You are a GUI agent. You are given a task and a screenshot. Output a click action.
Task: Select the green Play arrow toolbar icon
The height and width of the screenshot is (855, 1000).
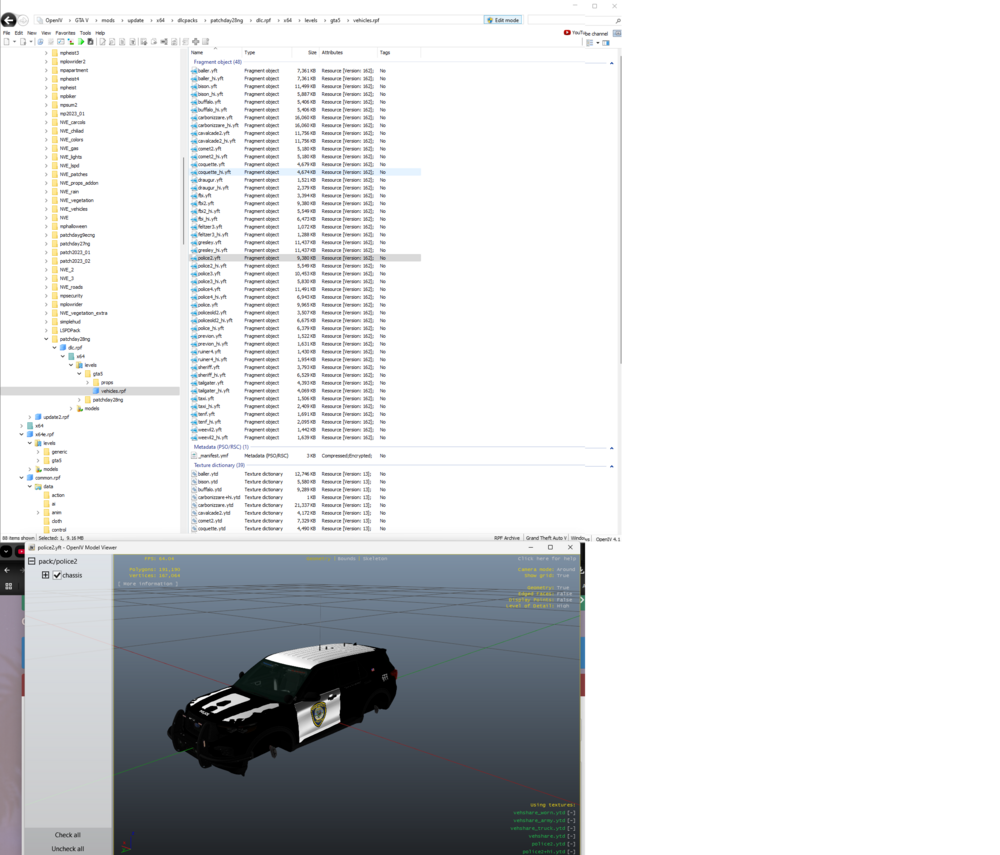tap(81, 42)
